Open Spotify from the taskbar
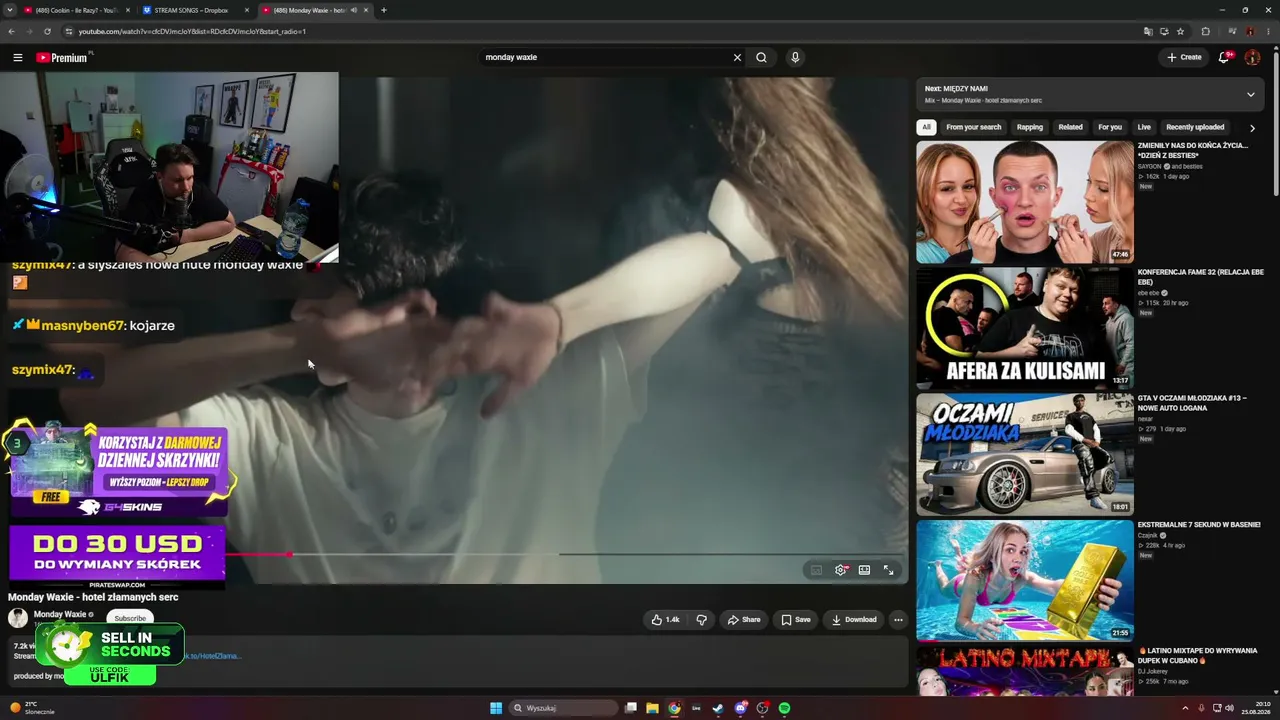The height and width of the screenshot is (720, 1280). (785, 708)
